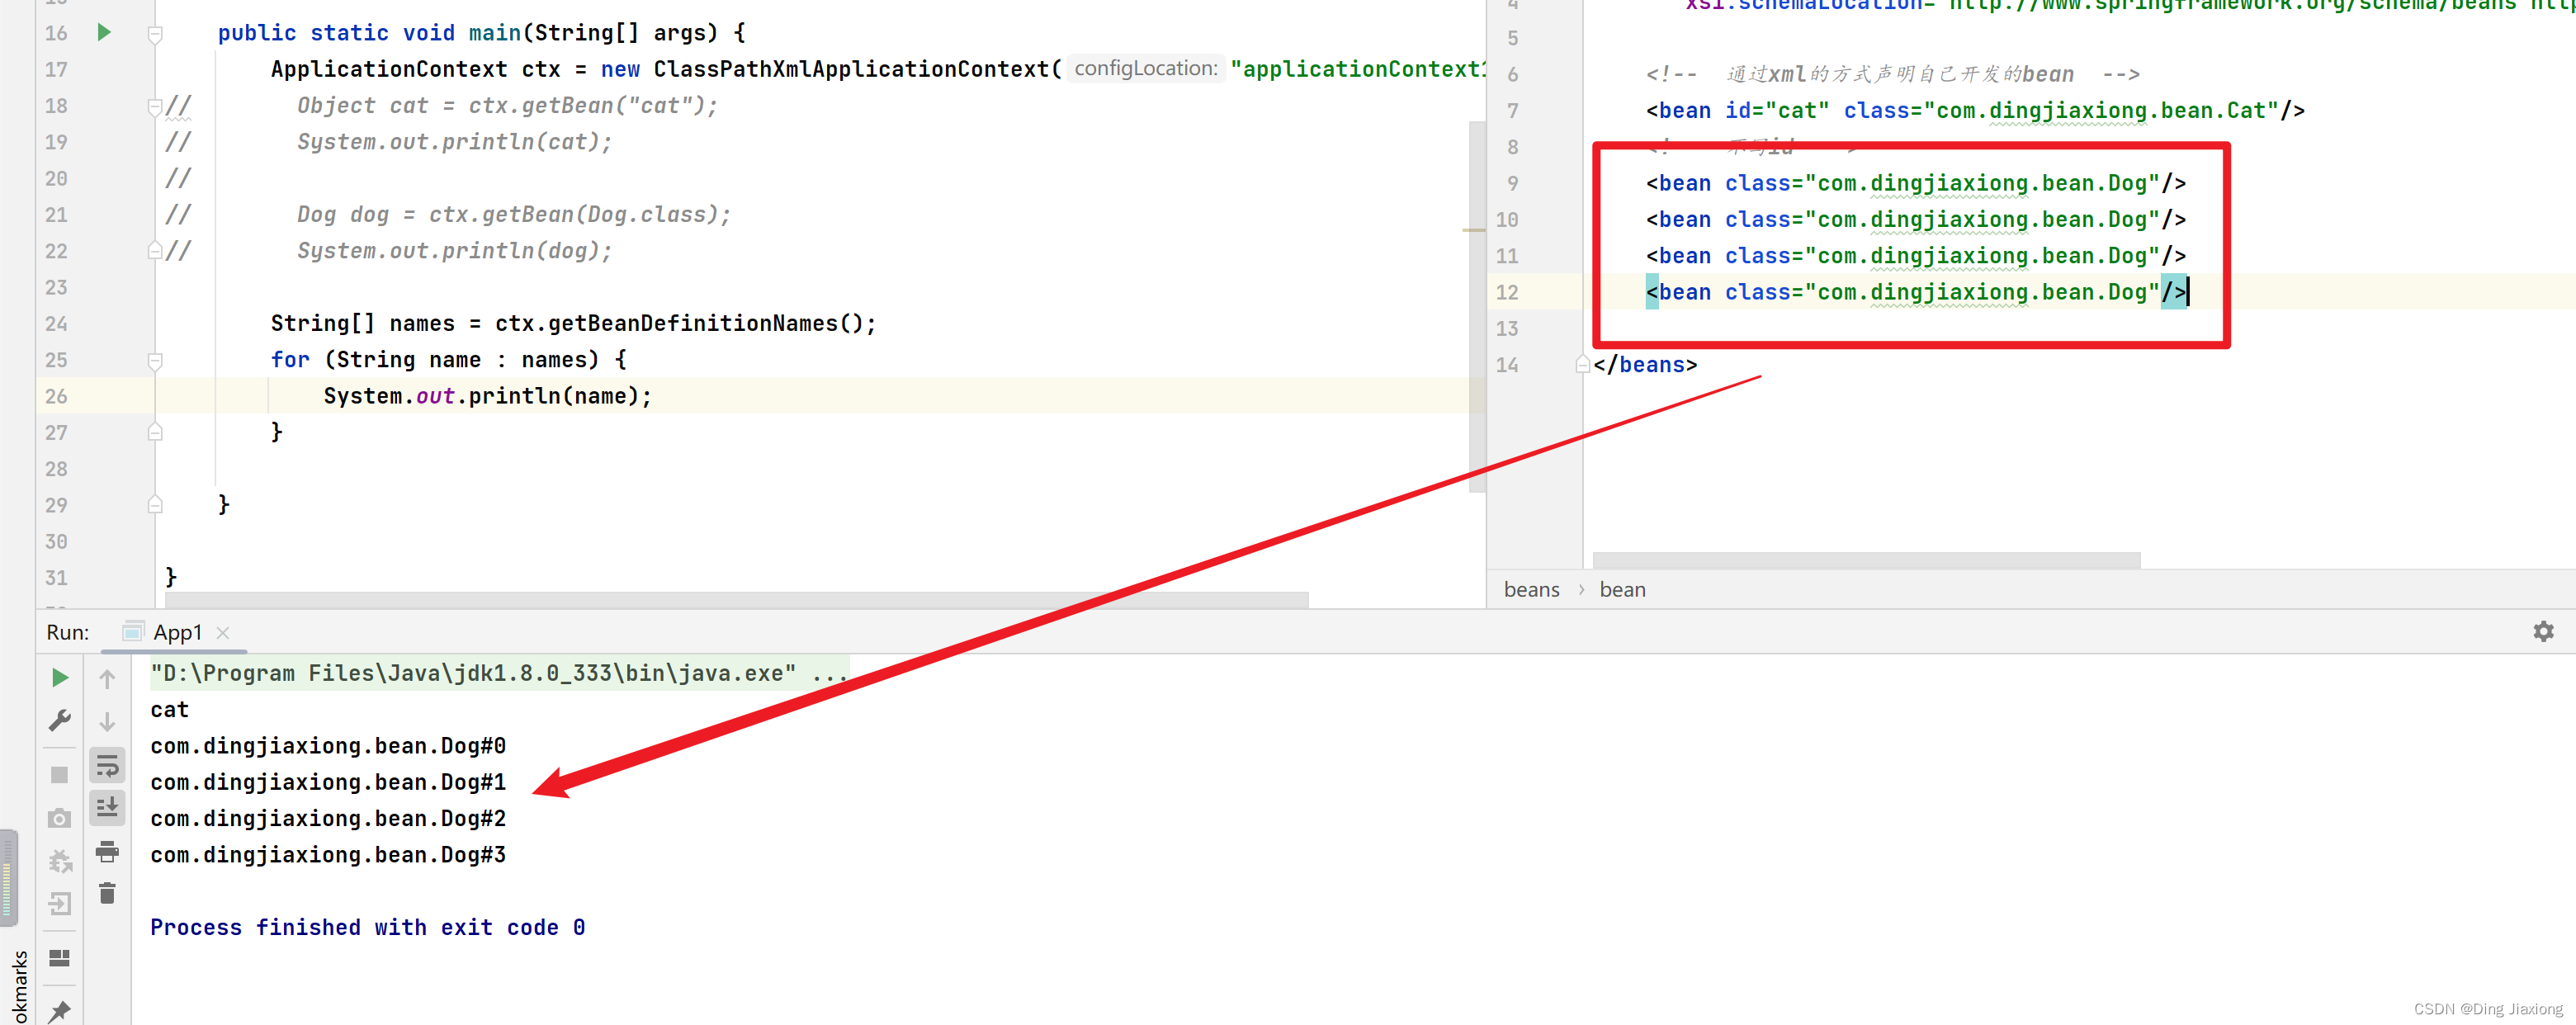
Task: Open the restore layout icon
Action: tap(60, 958)
